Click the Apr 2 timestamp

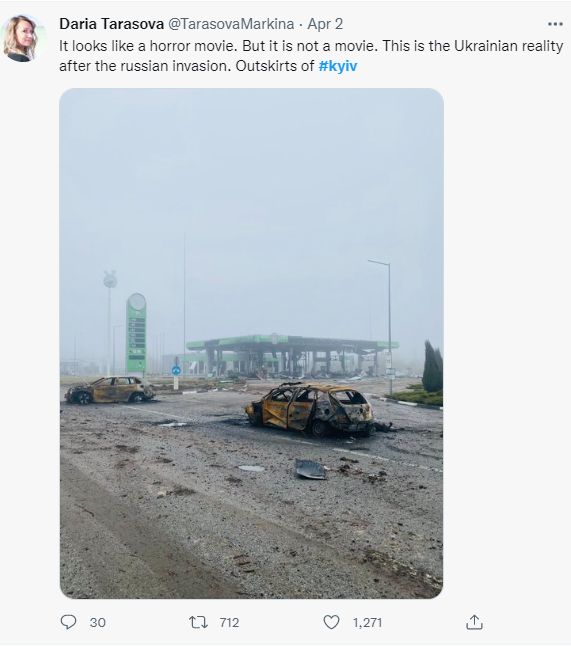click(x=325, y=24)
